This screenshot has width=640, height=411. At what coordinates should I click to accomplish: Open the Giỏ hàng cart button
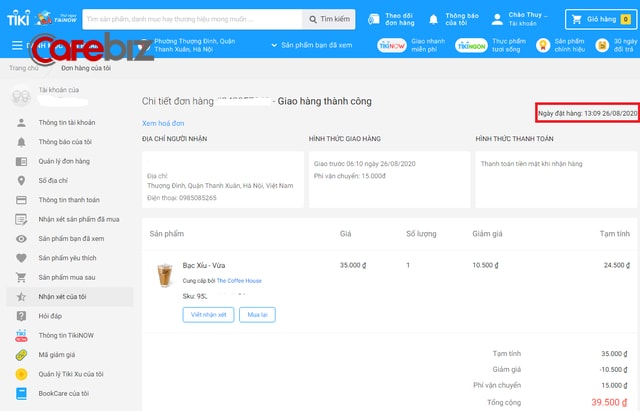point(600,19)
